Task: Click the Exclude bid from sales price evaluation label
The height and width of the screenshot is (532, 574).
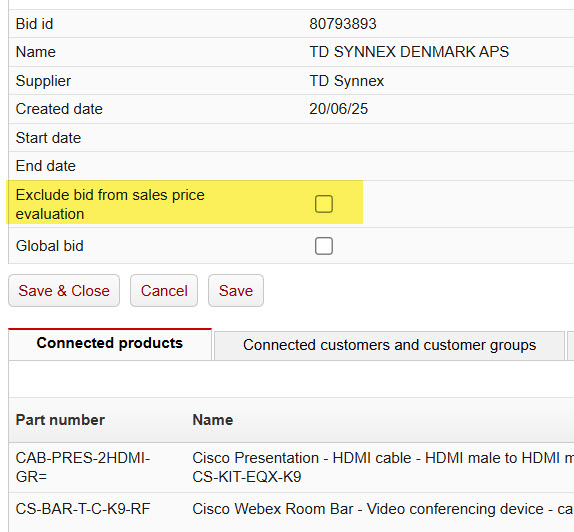Action: (x=110, y=204)
